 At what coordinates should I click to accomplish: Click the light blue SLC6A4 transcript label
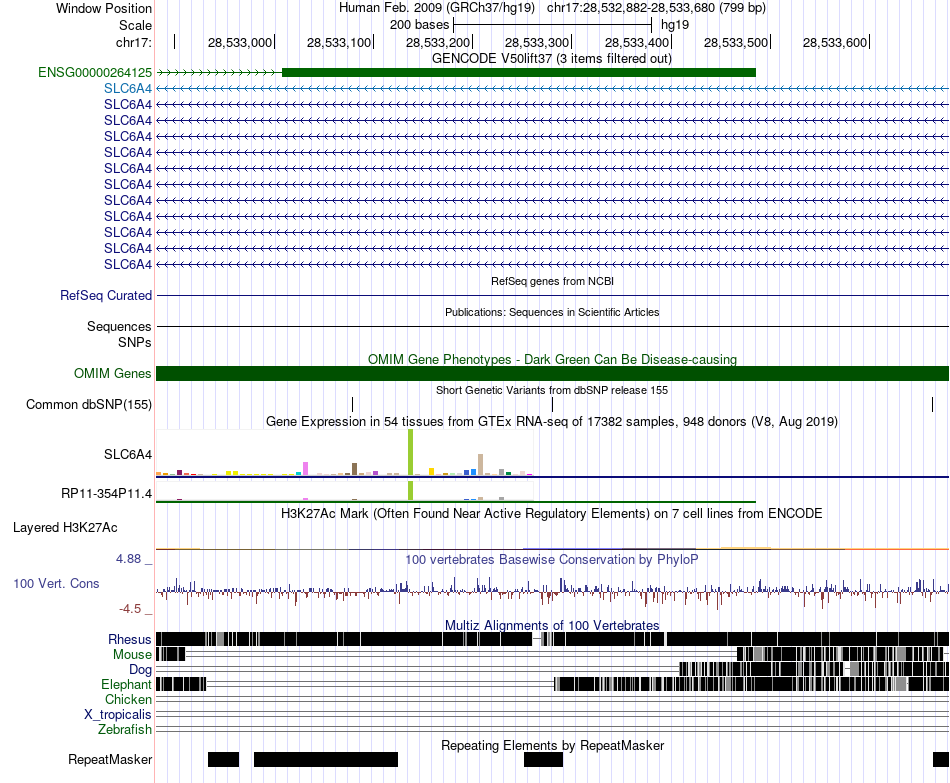[x=128, y=88]
